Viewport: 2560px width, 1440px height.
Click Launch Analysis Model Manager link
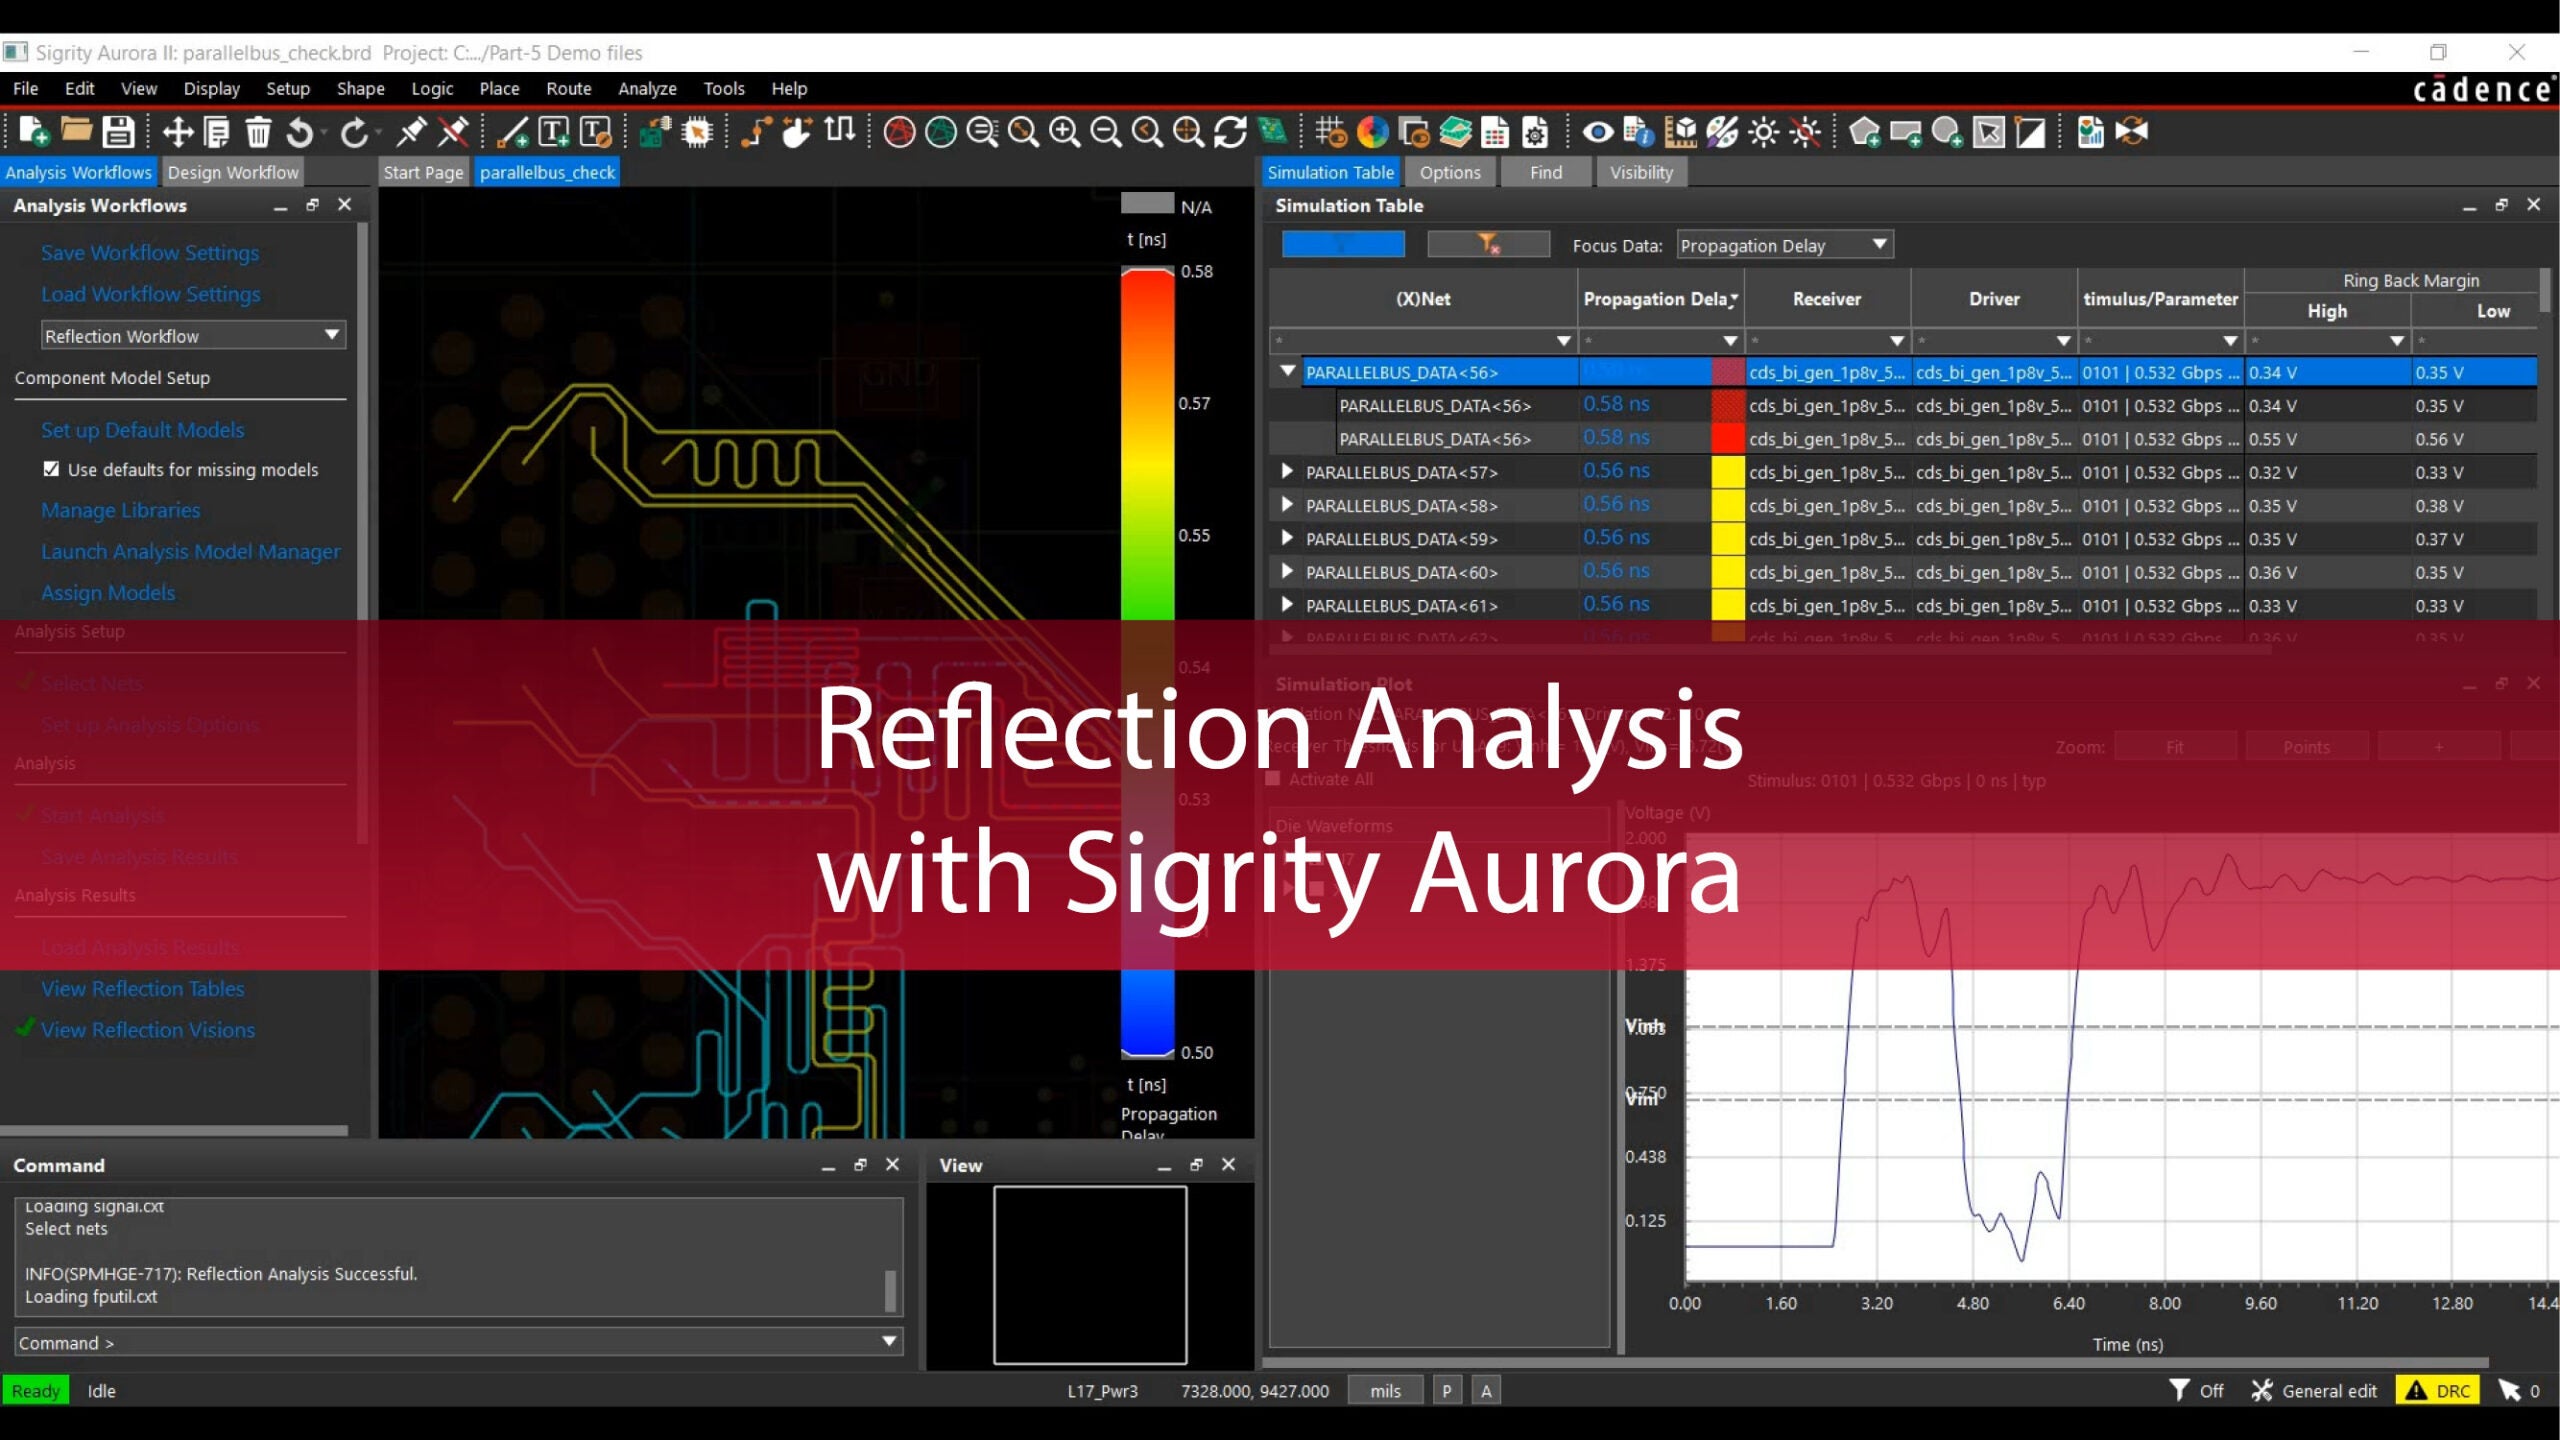(190, 551)
